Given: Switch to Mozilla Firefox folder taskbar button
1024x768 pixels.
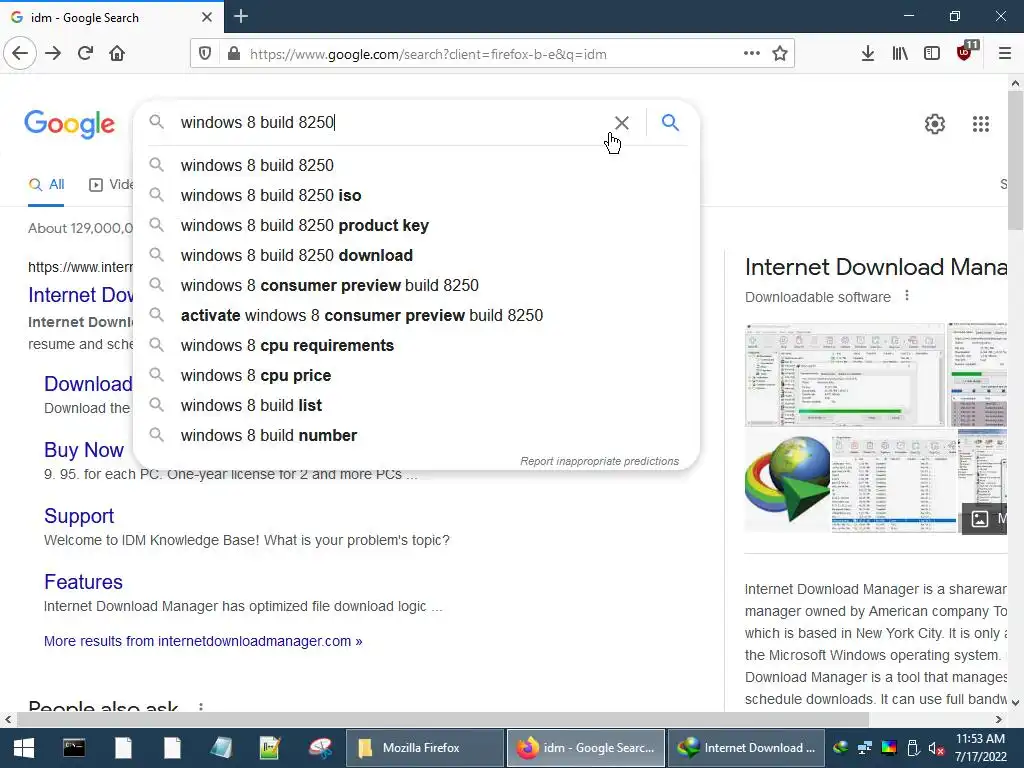Looking at the screenshot, I should (x=424, y=748).
